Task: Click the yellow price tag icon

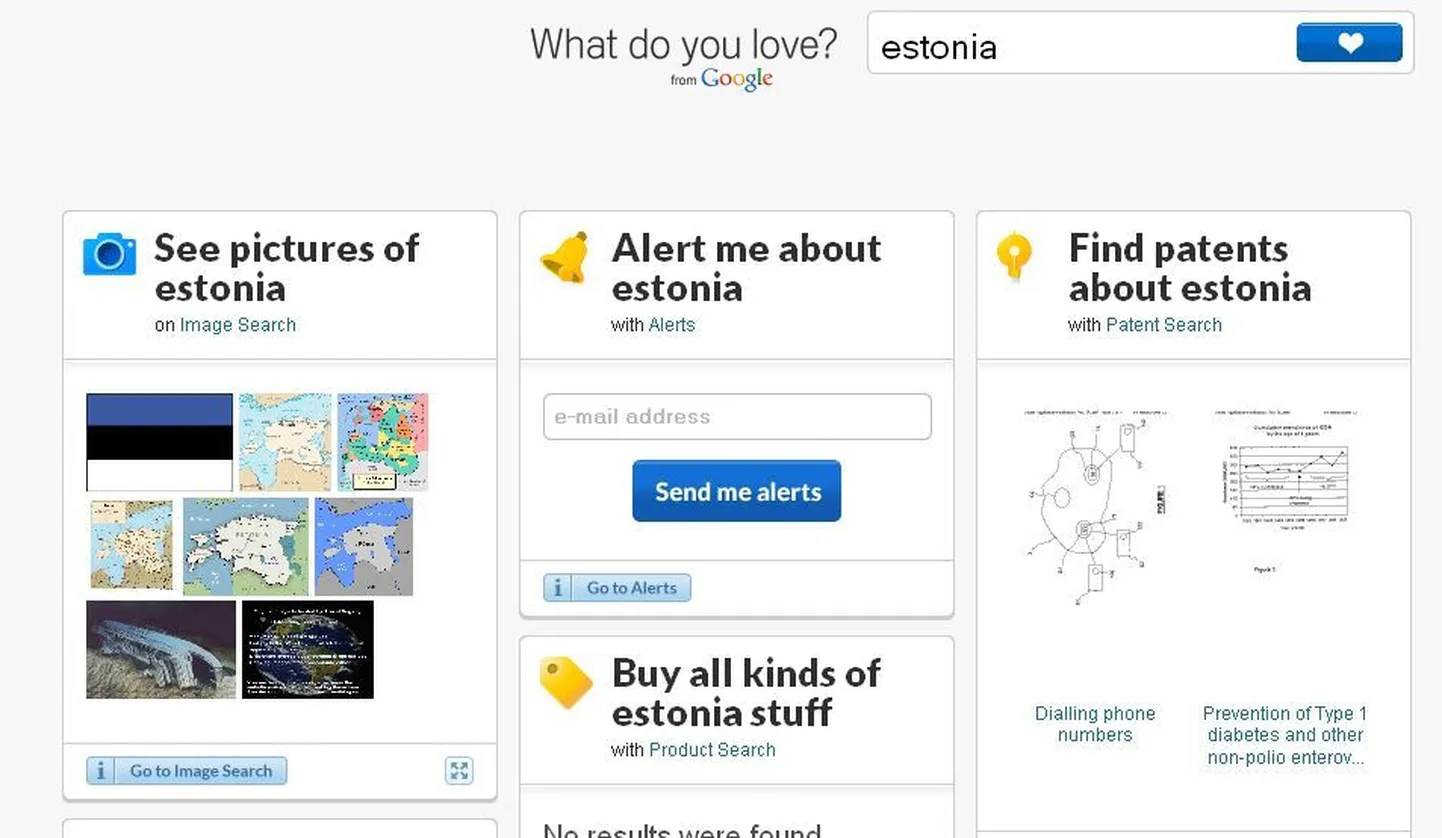Action: point(566,682)
